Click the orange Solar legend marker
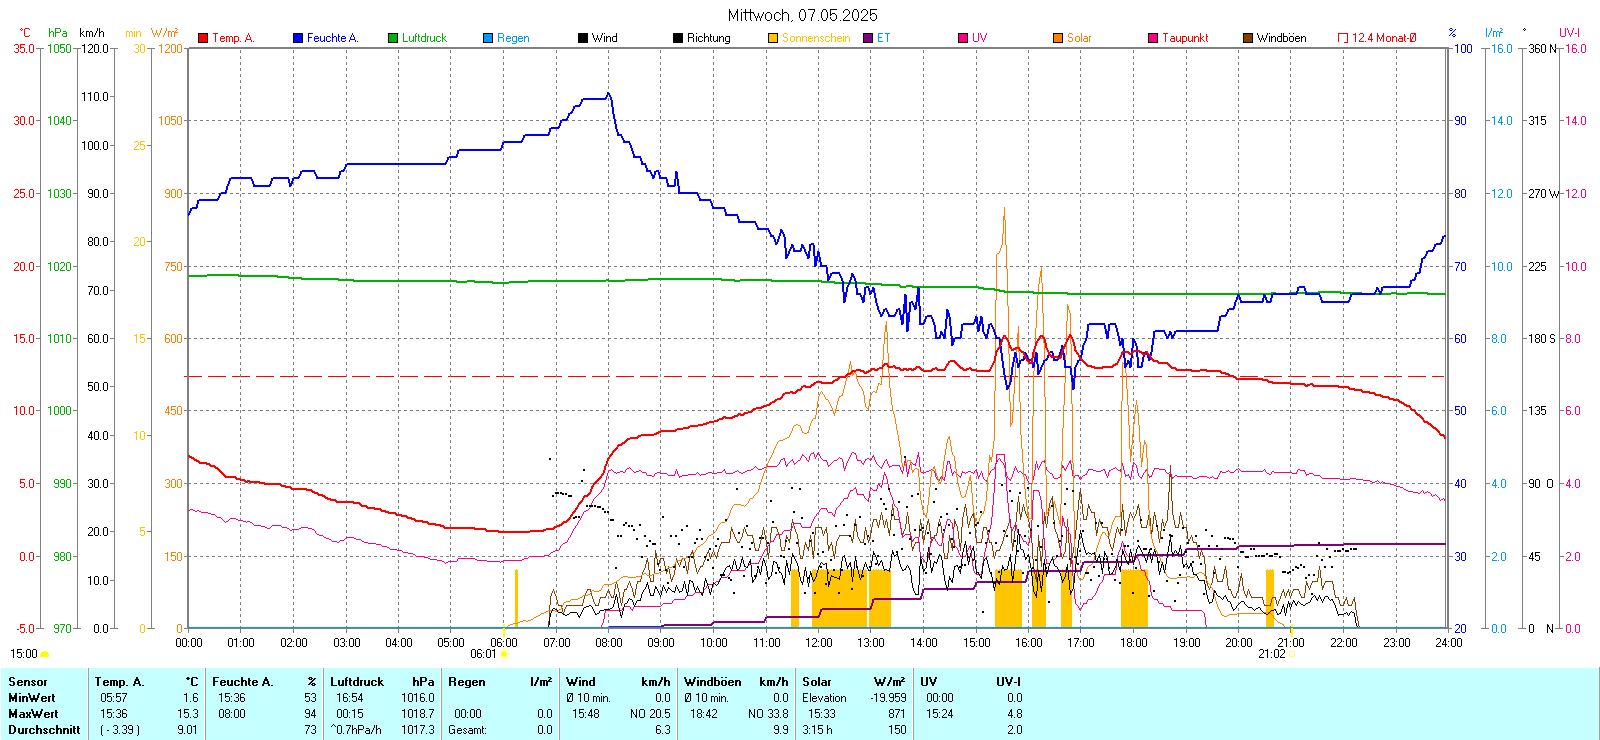Viewport: 1600px width, 740px height. (x=1058, y=38)
